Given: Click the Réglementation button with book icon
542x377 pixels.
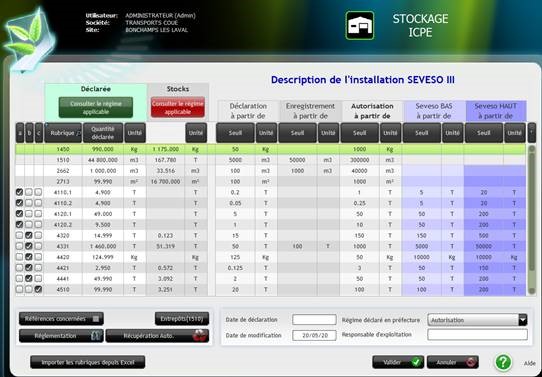Looking at the screenshot, I should [61, 336].
